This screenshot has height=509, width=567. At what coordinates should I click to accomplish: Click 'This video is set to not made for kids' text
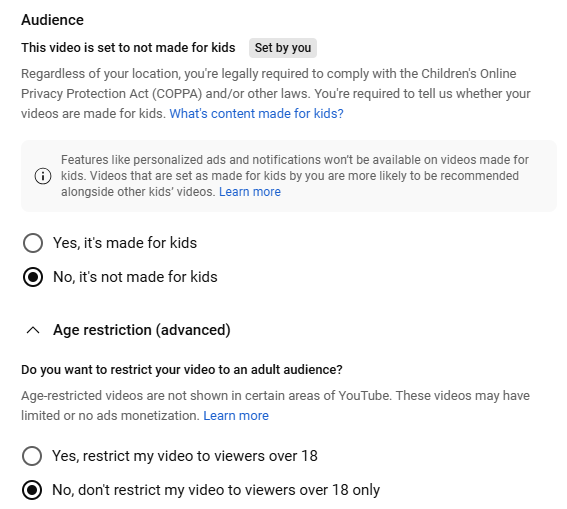coord(128,48)
